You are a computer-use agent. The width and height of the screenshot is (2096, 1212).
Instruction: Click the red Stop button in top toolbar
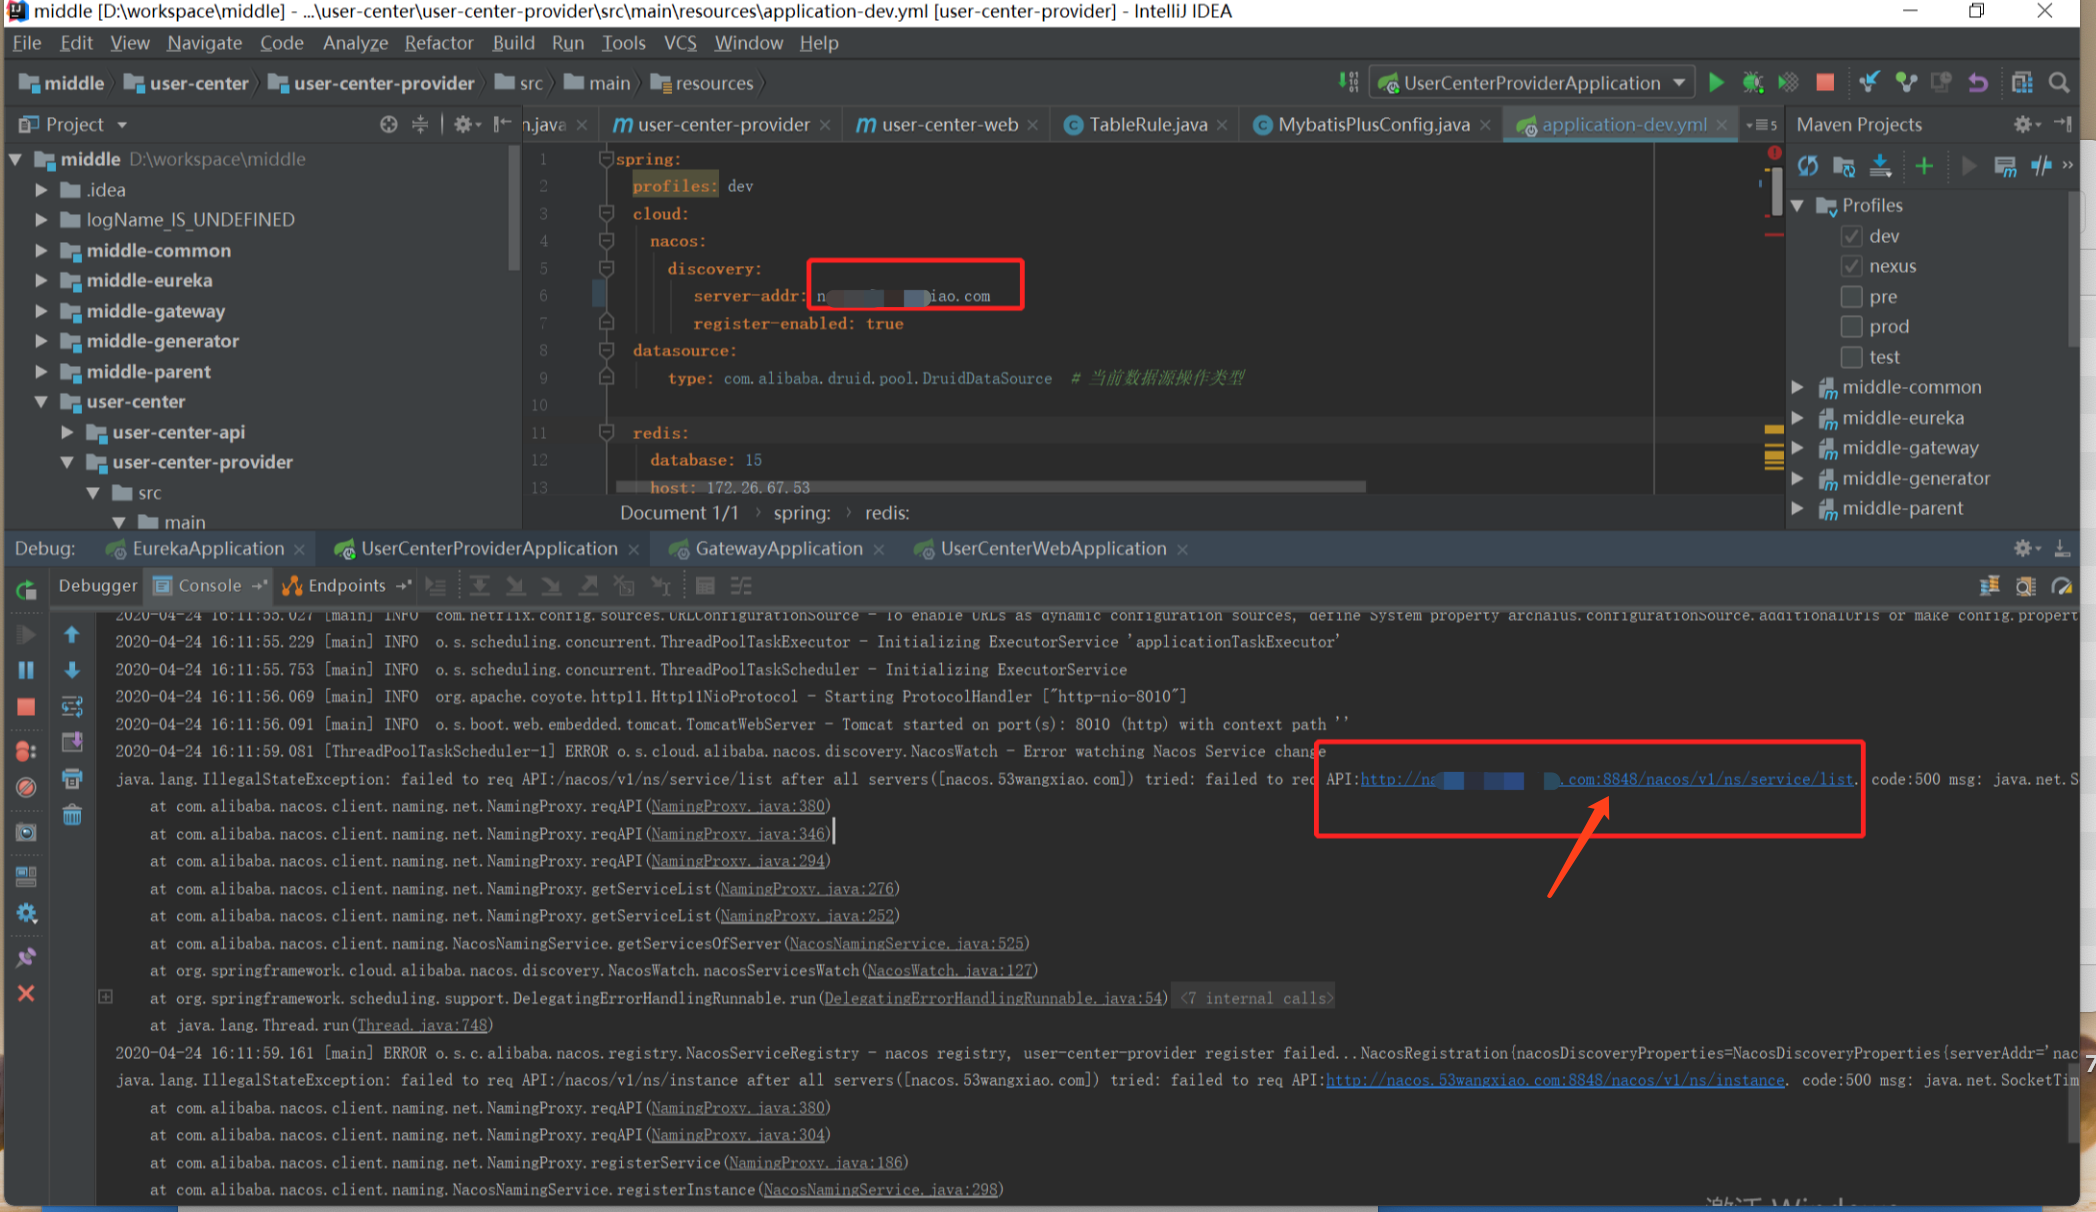tap(1825, 83)
